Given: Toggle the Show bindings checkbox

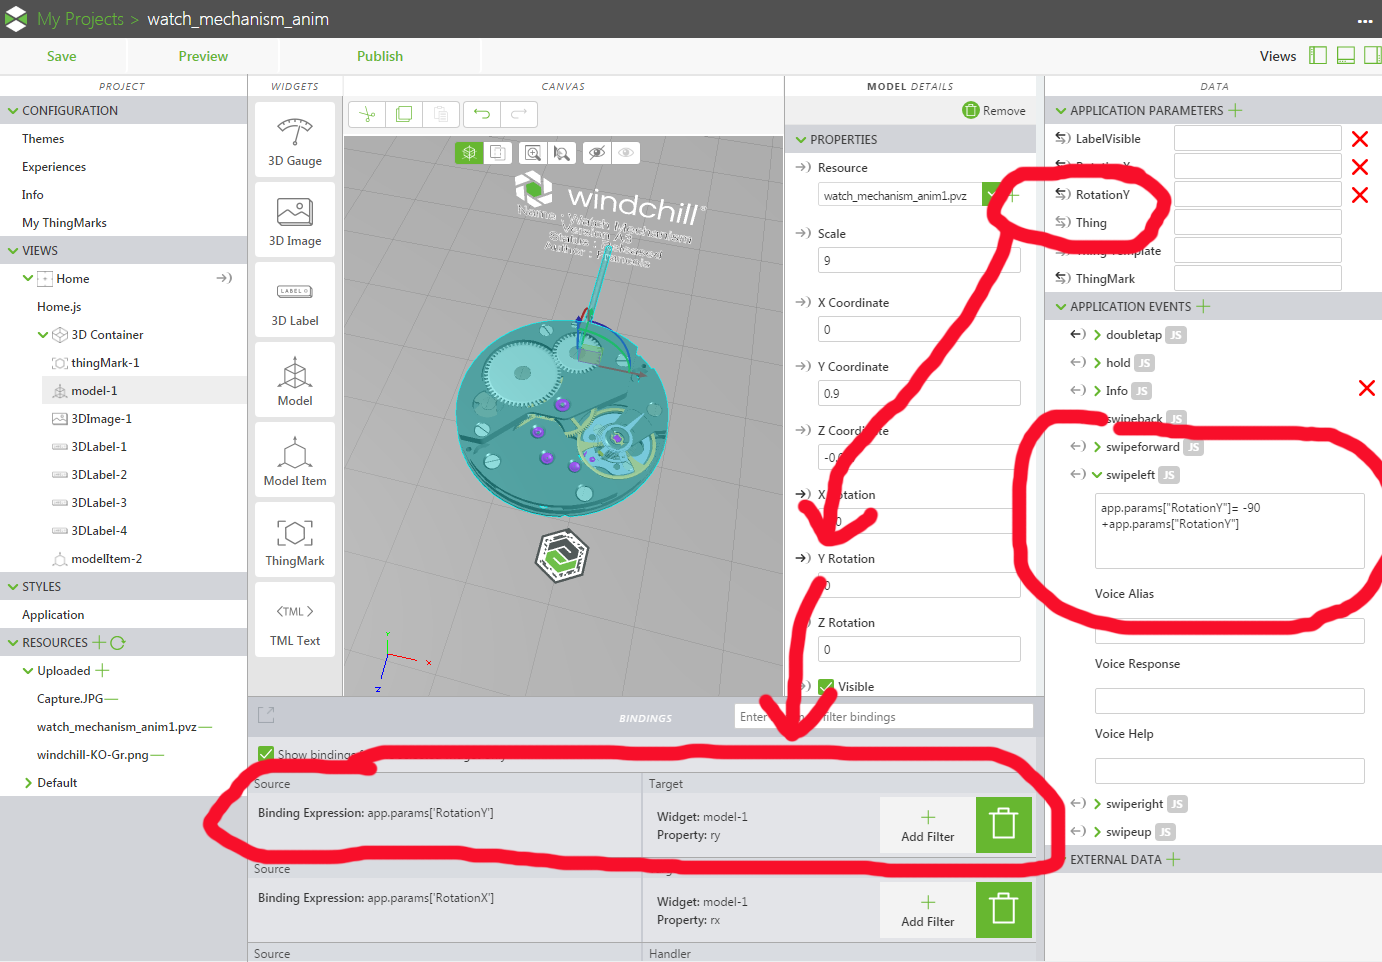Looking at the screenshot, I should tap(266, 754).
